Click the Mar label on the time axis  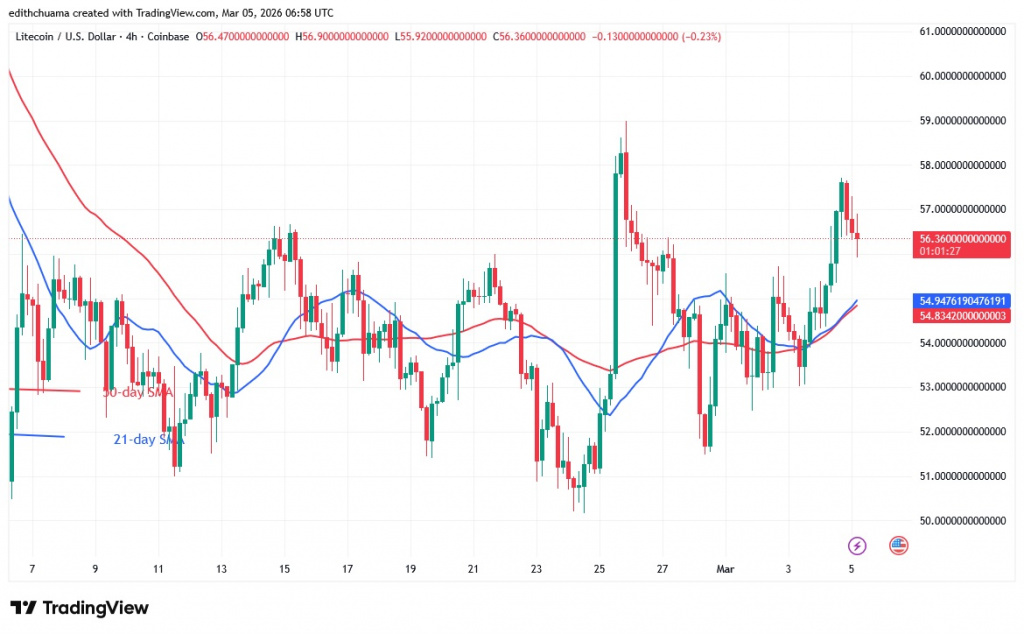(x=725, y=569)
